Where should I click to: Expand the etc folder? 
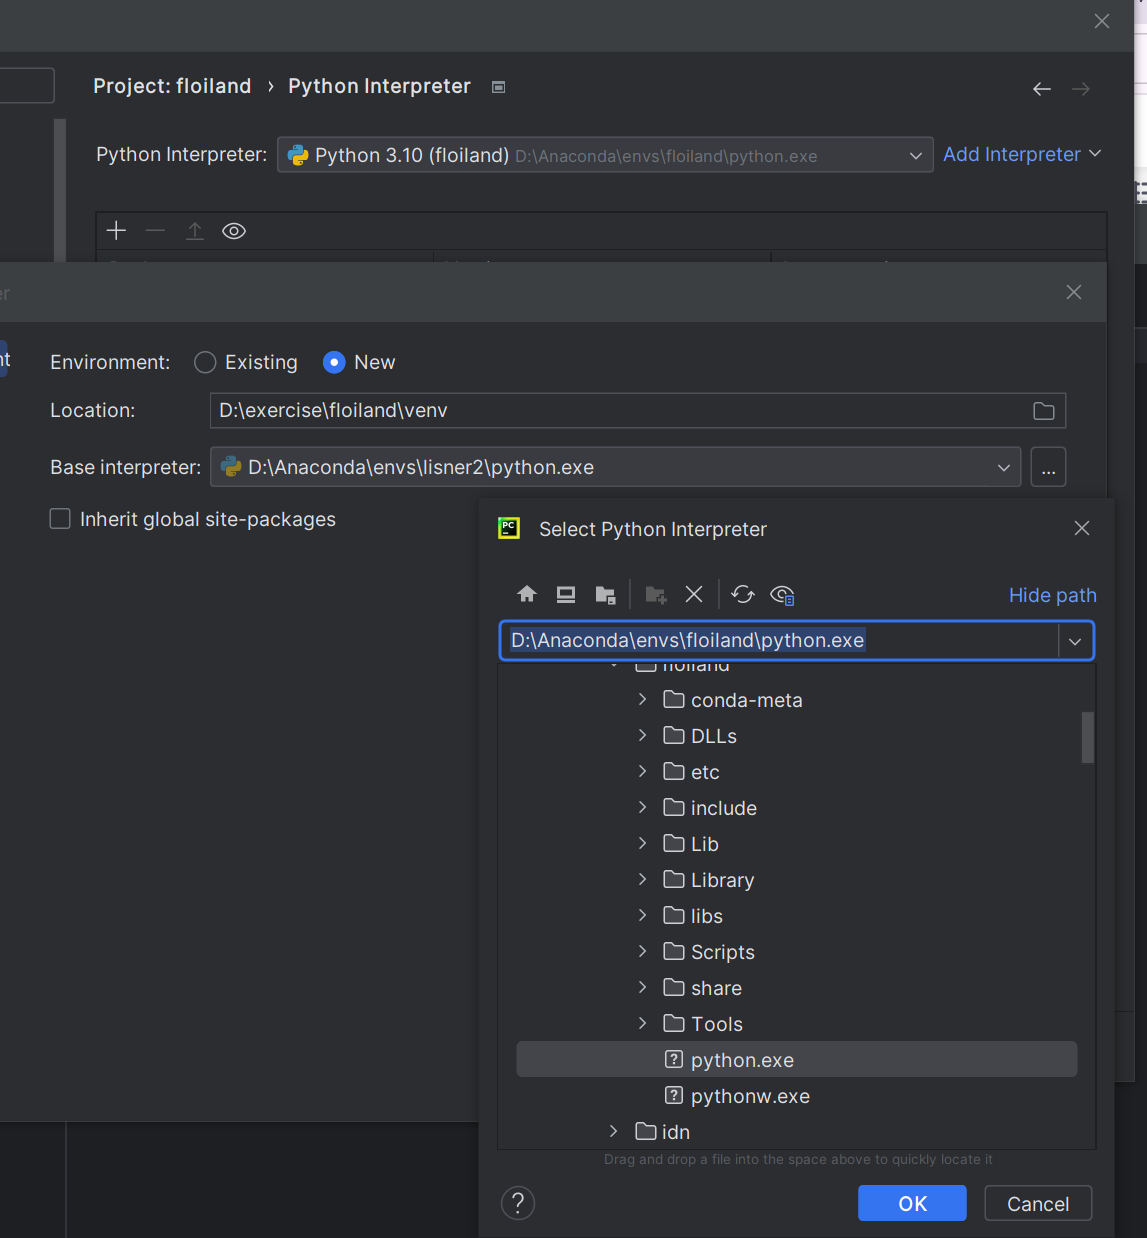pyautogui.click(x=642, y=771)
